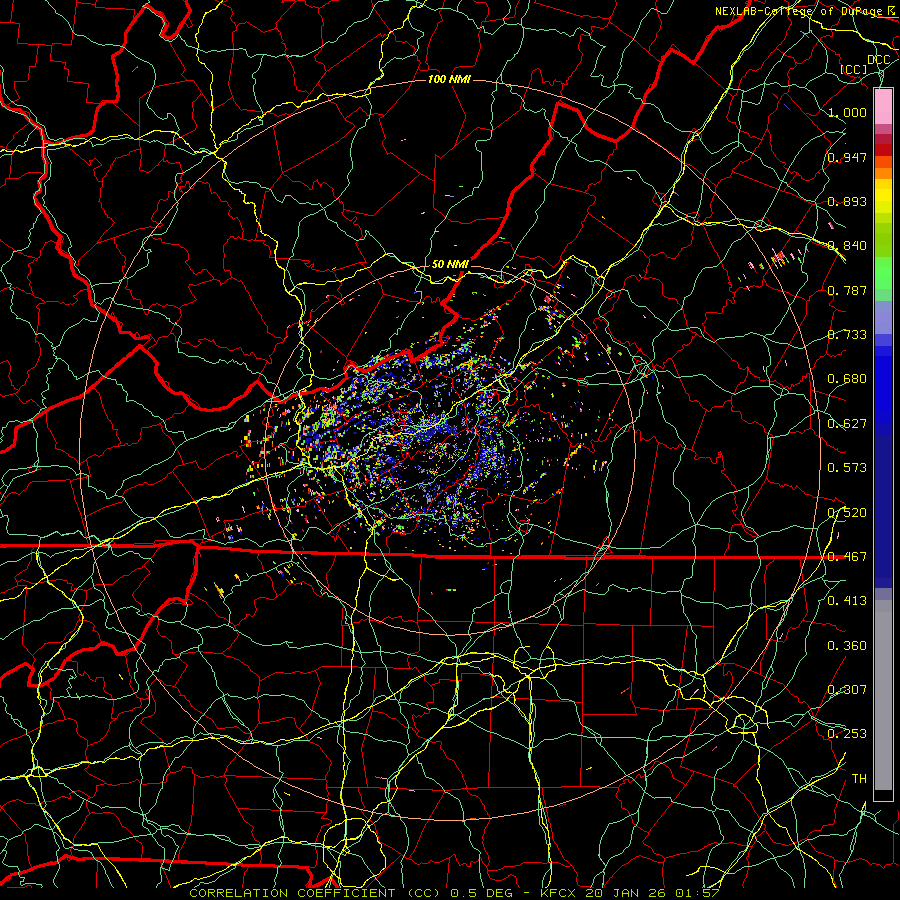Pick the gray lower color bar segment

(x=883, y=695)
